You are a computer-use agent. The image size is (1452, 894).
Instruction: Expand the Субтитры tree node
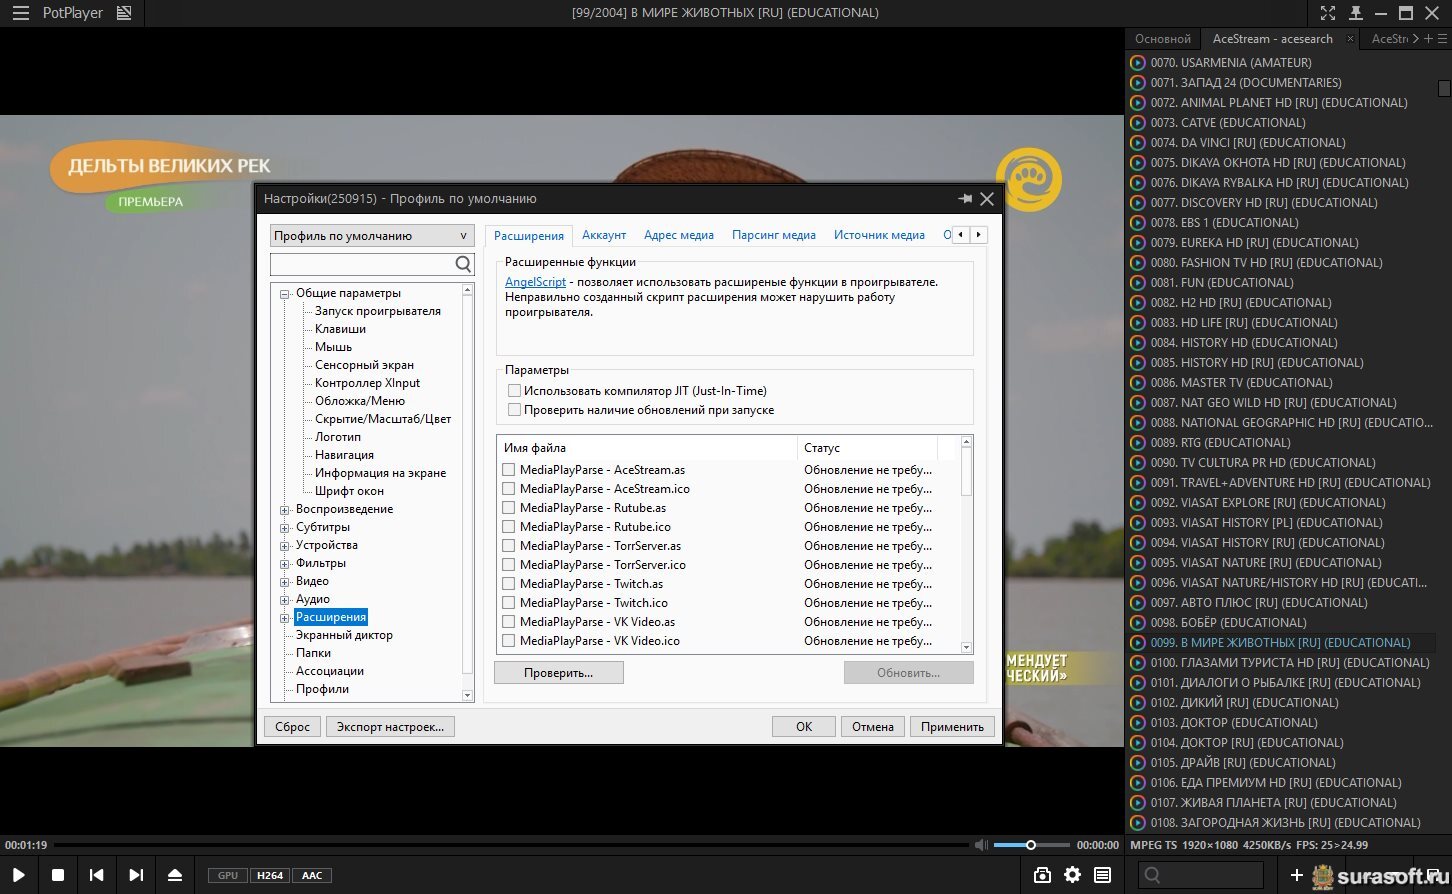coord(285,528)
